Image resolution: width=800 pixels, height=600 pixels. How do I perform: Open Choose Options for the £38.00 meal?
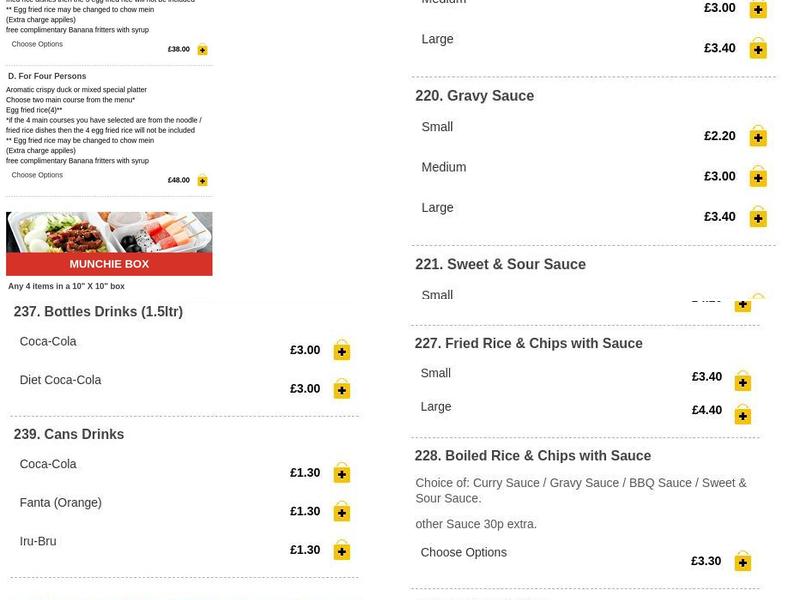point(37,44)
